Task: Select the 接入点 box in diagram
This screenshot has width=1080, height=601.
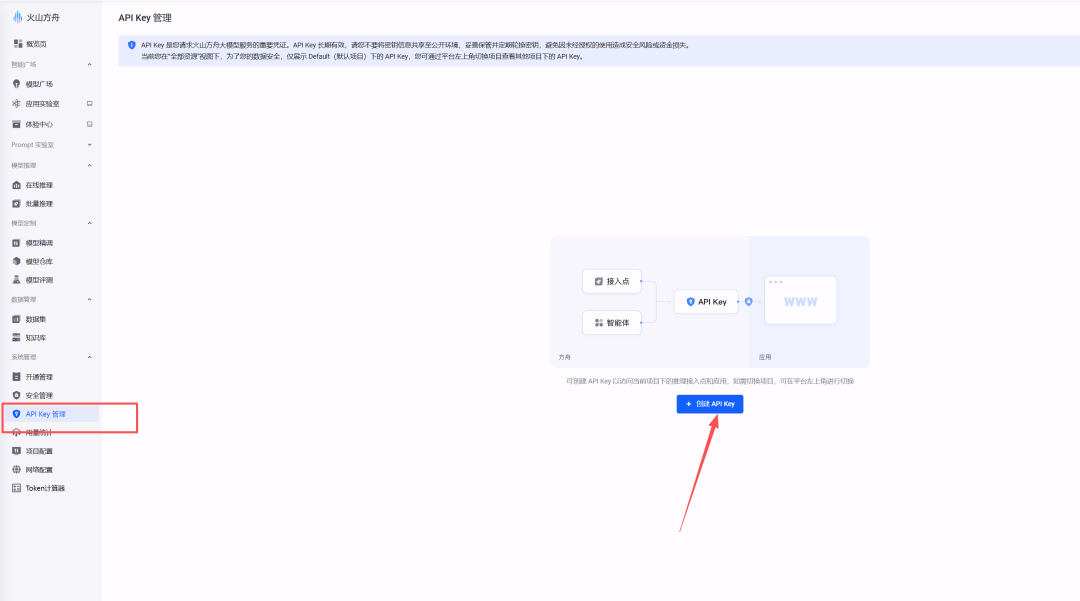Action: 612,281
